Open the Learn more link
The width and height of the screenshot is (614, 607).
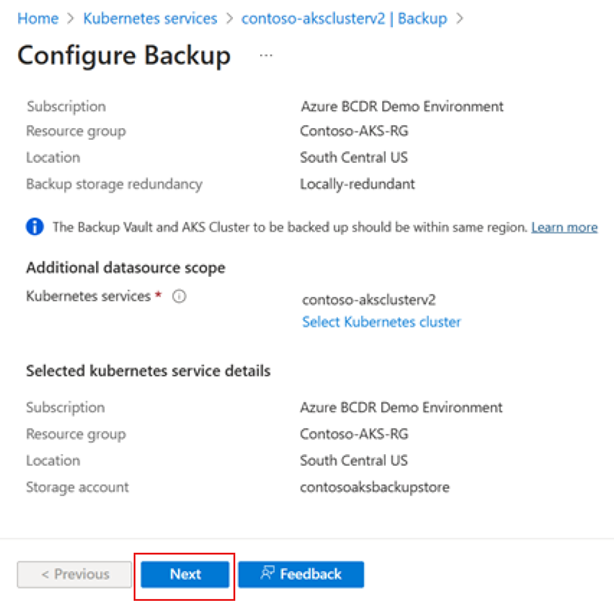click(564, 227)
